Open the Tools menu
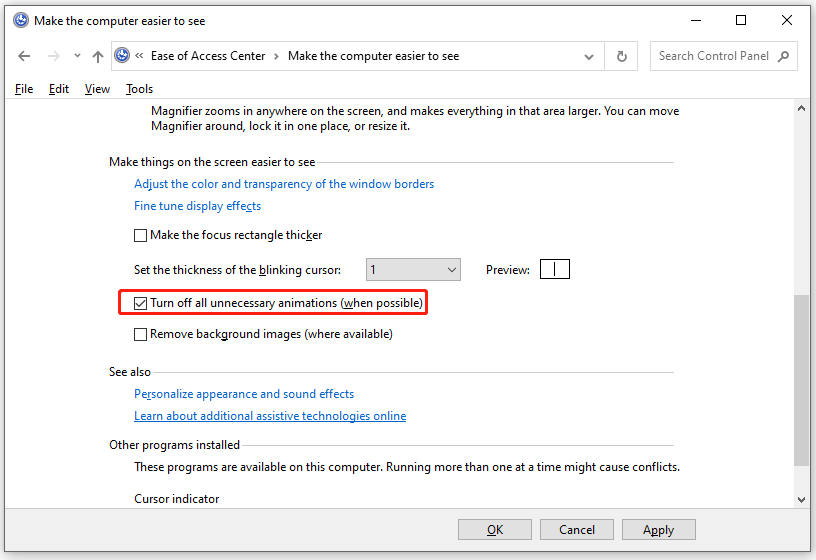Screen dimensions: 816x560 pos(139,89)
